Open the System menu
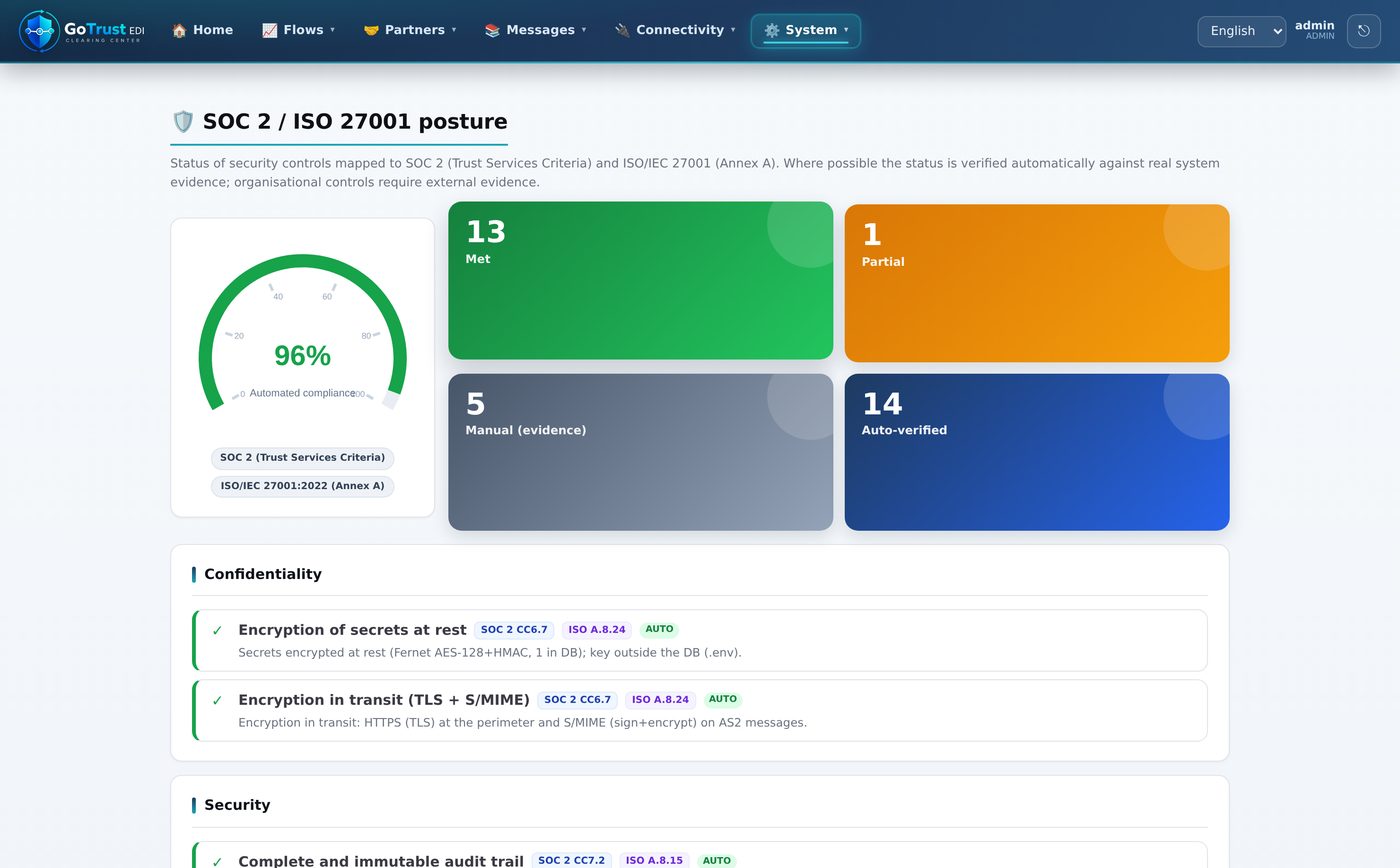1400x868 pixels. (x=806, y=31)
